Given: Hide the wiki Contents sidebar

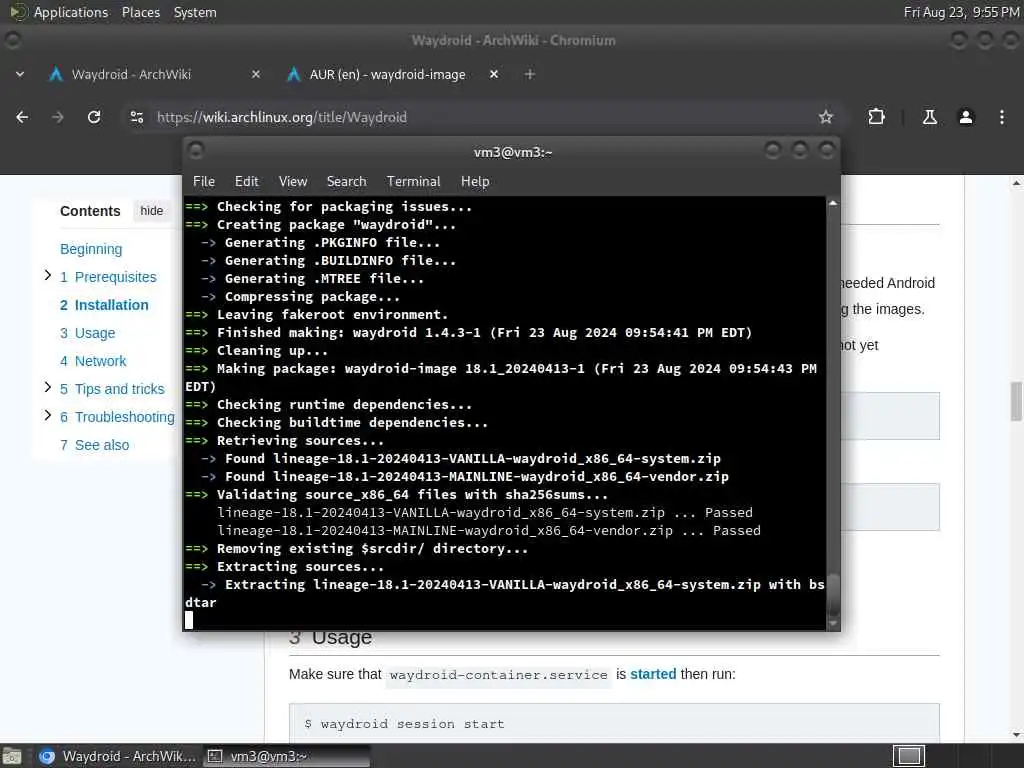Looking at the screenshot, I should point(152,211).
